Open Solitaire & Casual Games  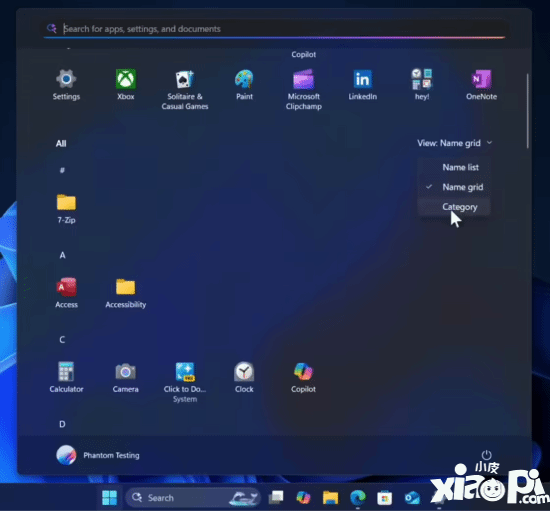[x=185, y=89]
